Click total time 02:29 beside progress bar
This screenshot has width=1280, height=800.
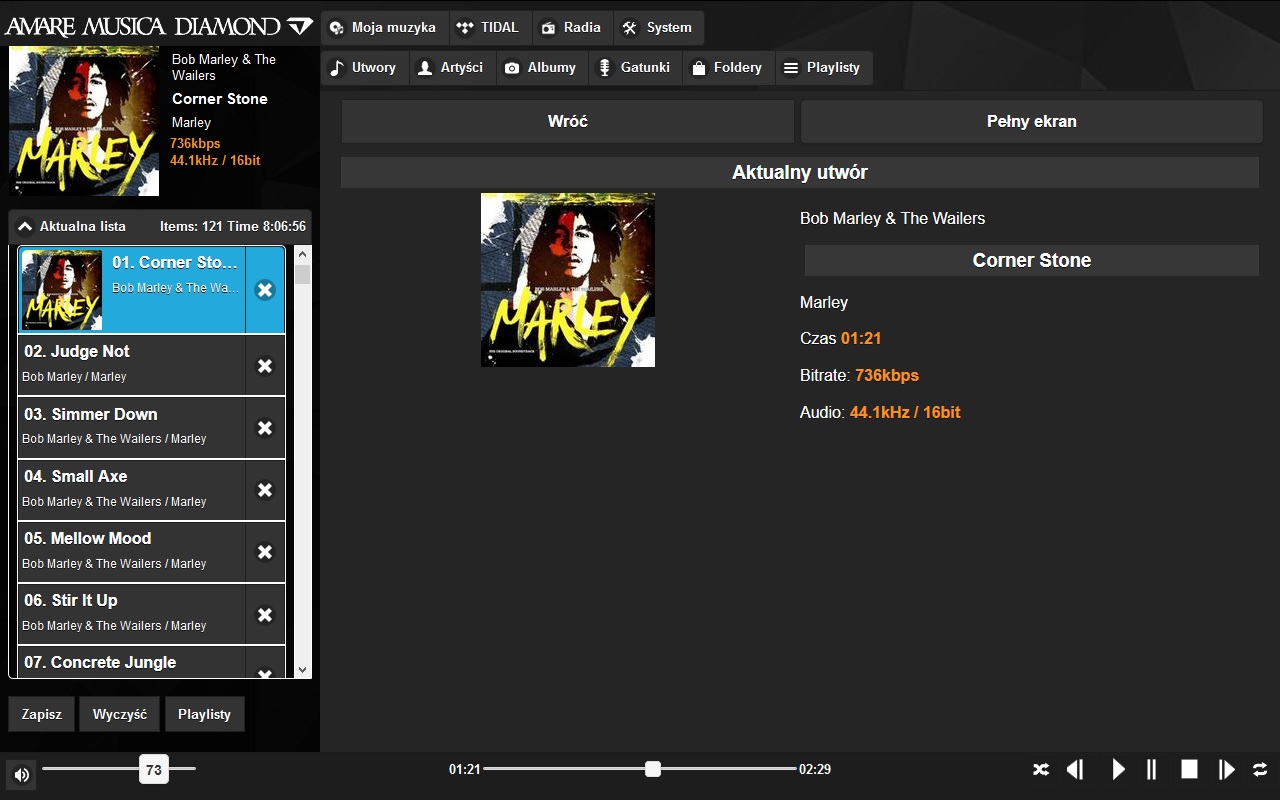click(x=815, y=769)
